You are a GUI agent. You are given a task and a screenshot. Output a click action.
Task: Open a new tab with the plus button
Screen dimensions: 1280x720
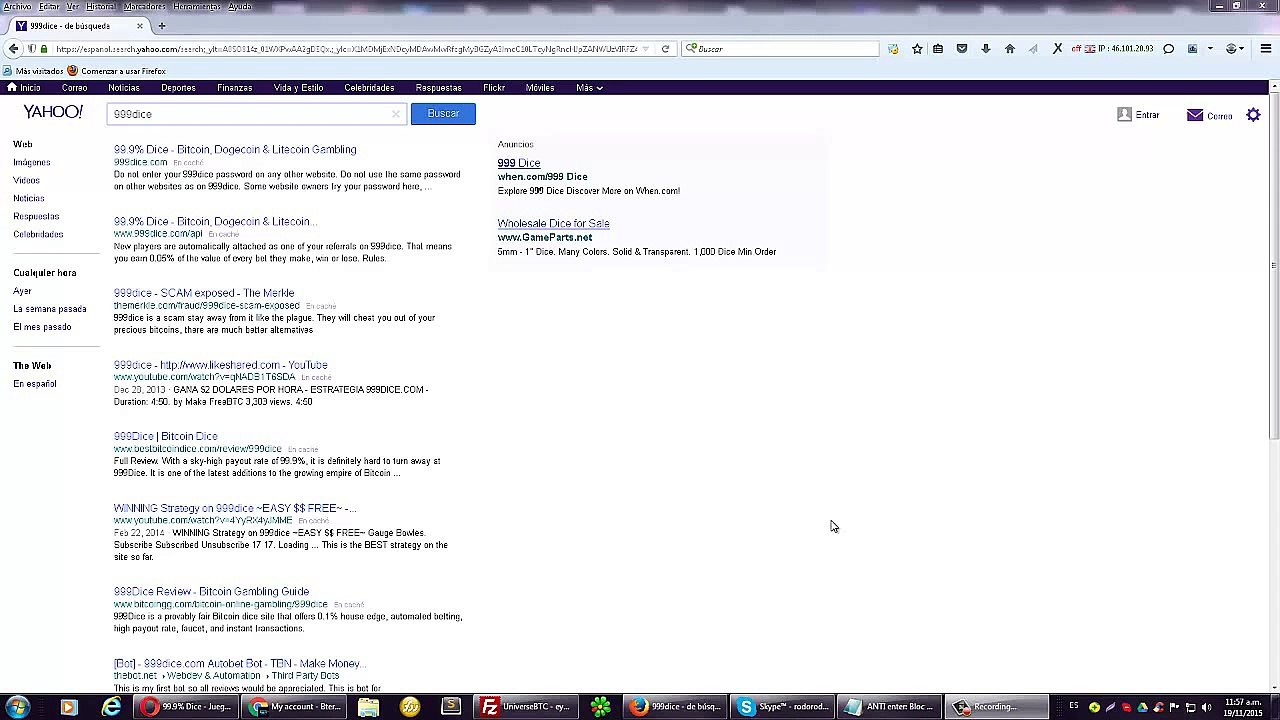pos(163,25)
